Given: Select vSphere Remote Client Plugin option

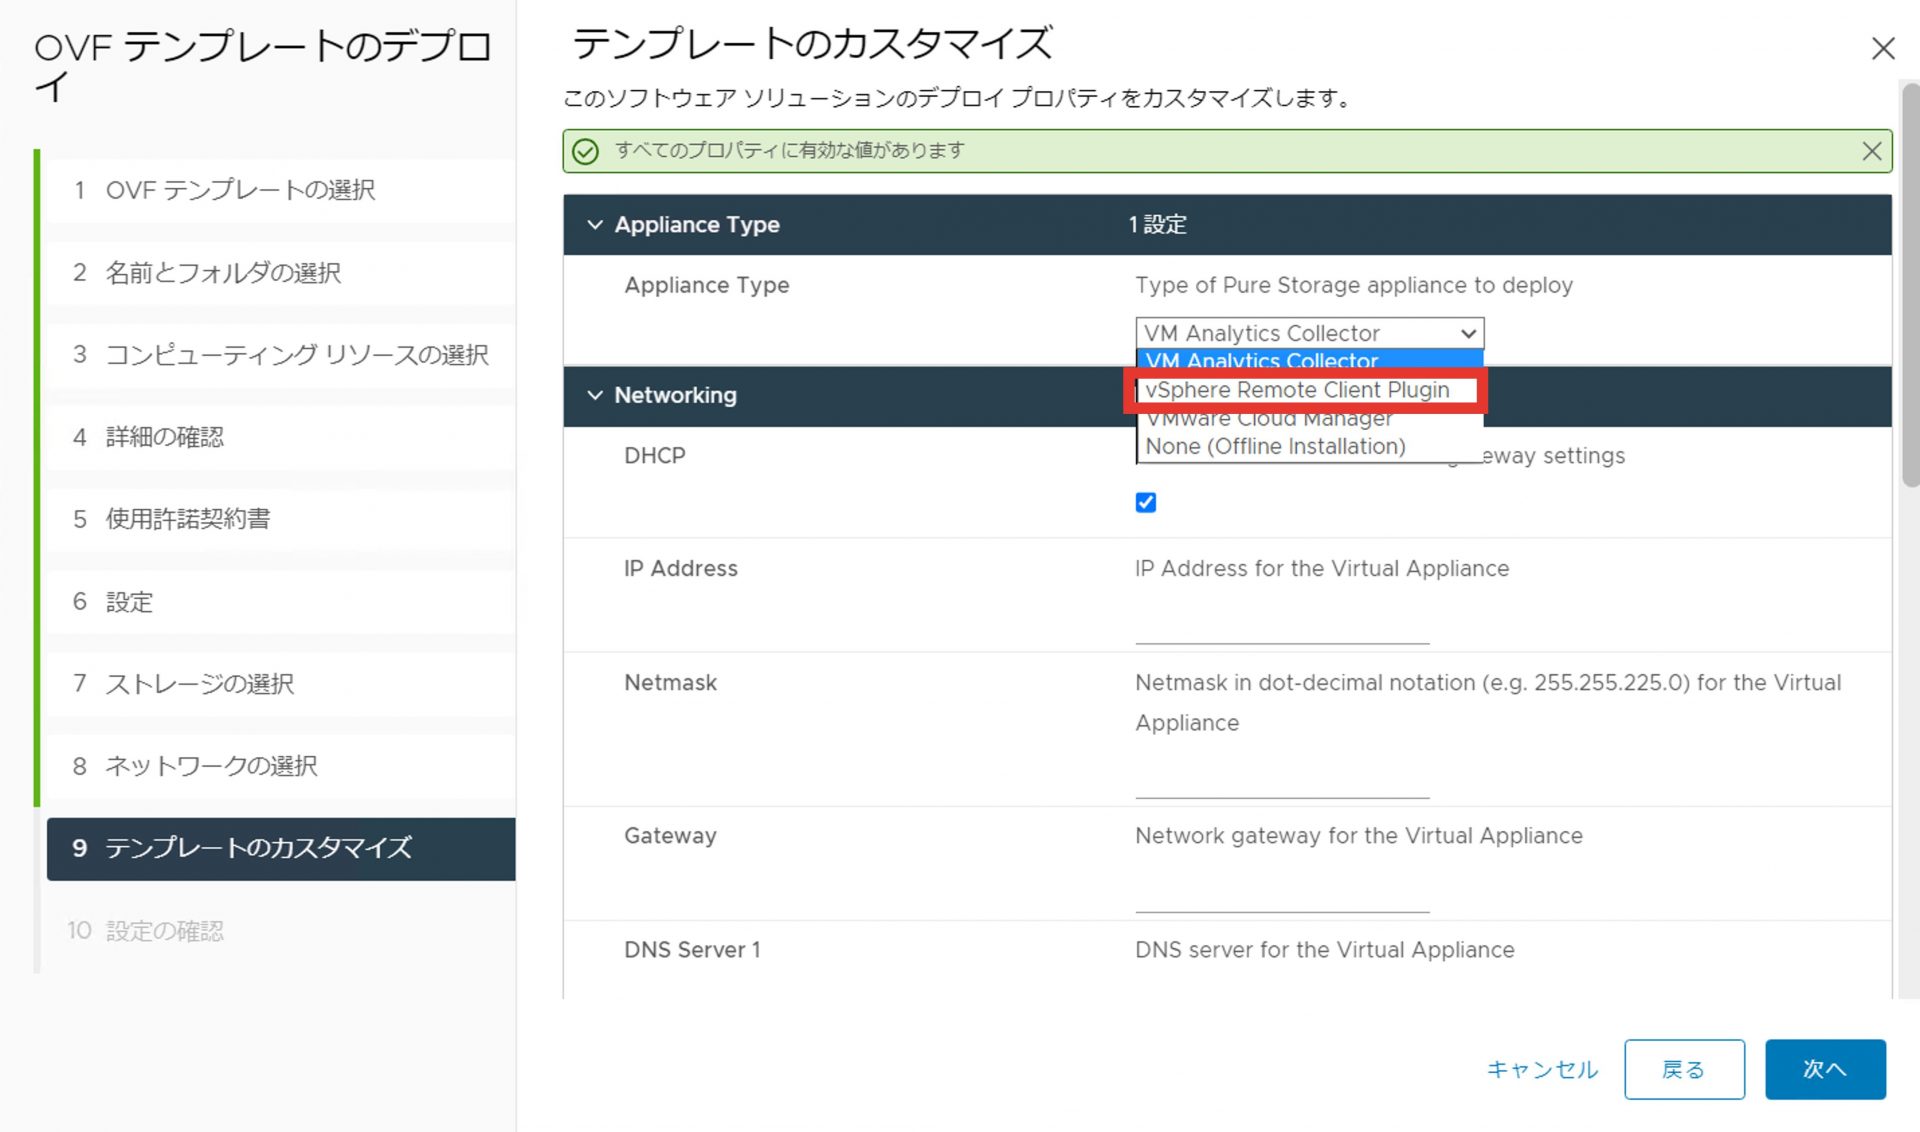Looking at the screenshot, I should pyautogui.click(x=1297, y=390).
